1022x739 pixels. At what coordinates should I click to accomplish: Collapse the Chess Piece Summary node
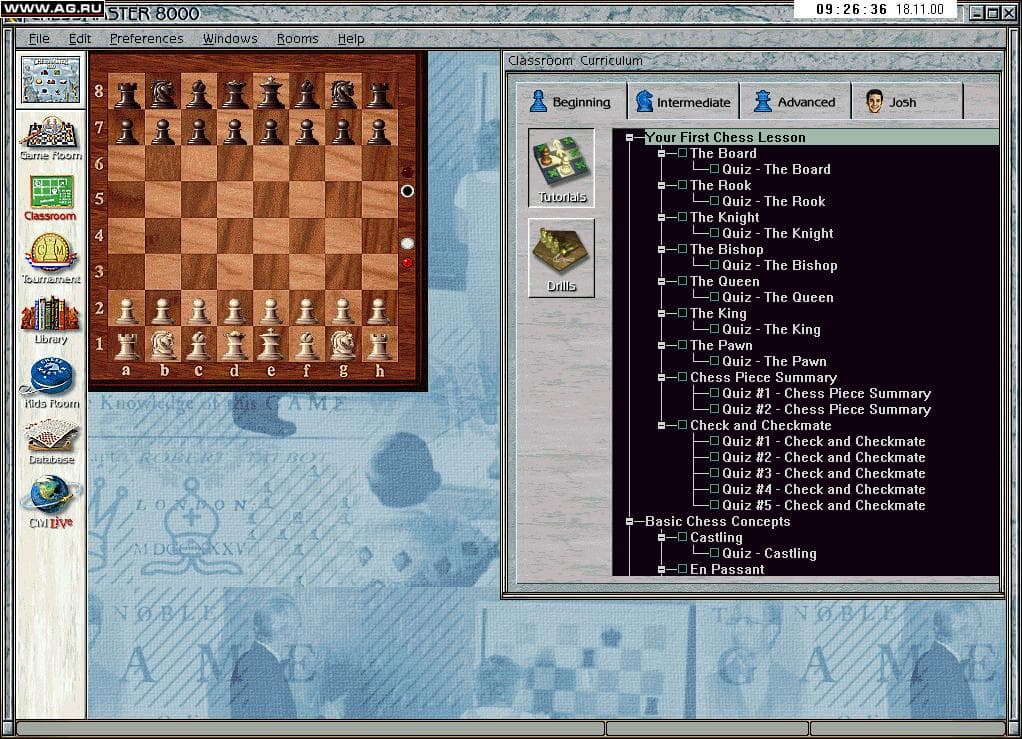[x=662, y=377]
